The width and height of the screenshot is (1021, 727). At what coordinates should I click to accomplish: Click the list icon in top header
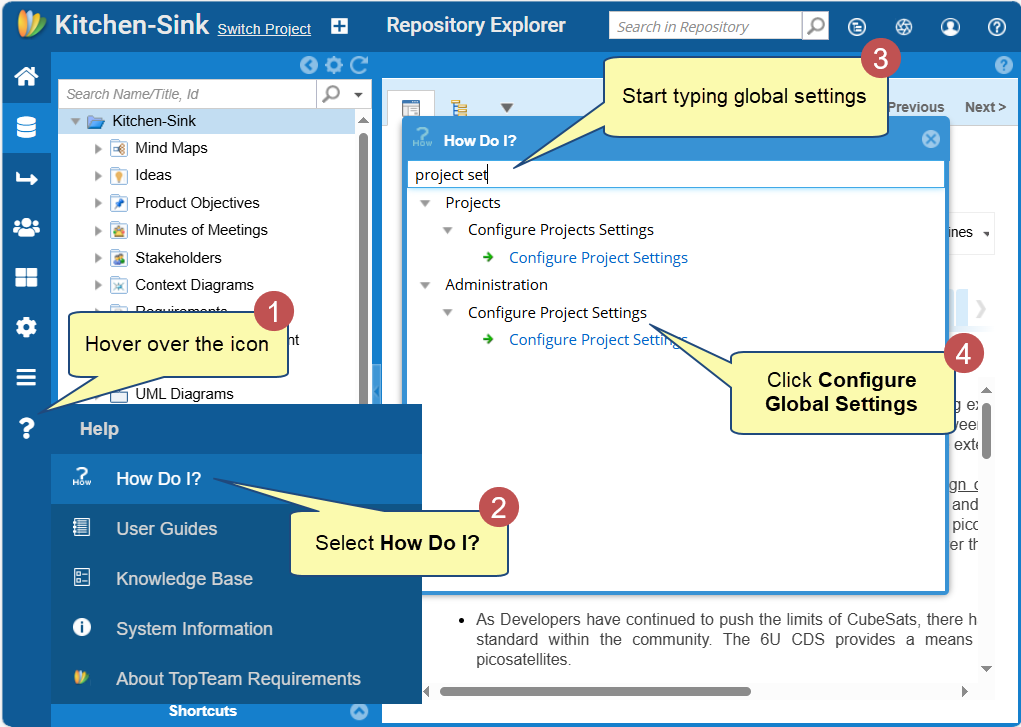[x=857, y=27]
